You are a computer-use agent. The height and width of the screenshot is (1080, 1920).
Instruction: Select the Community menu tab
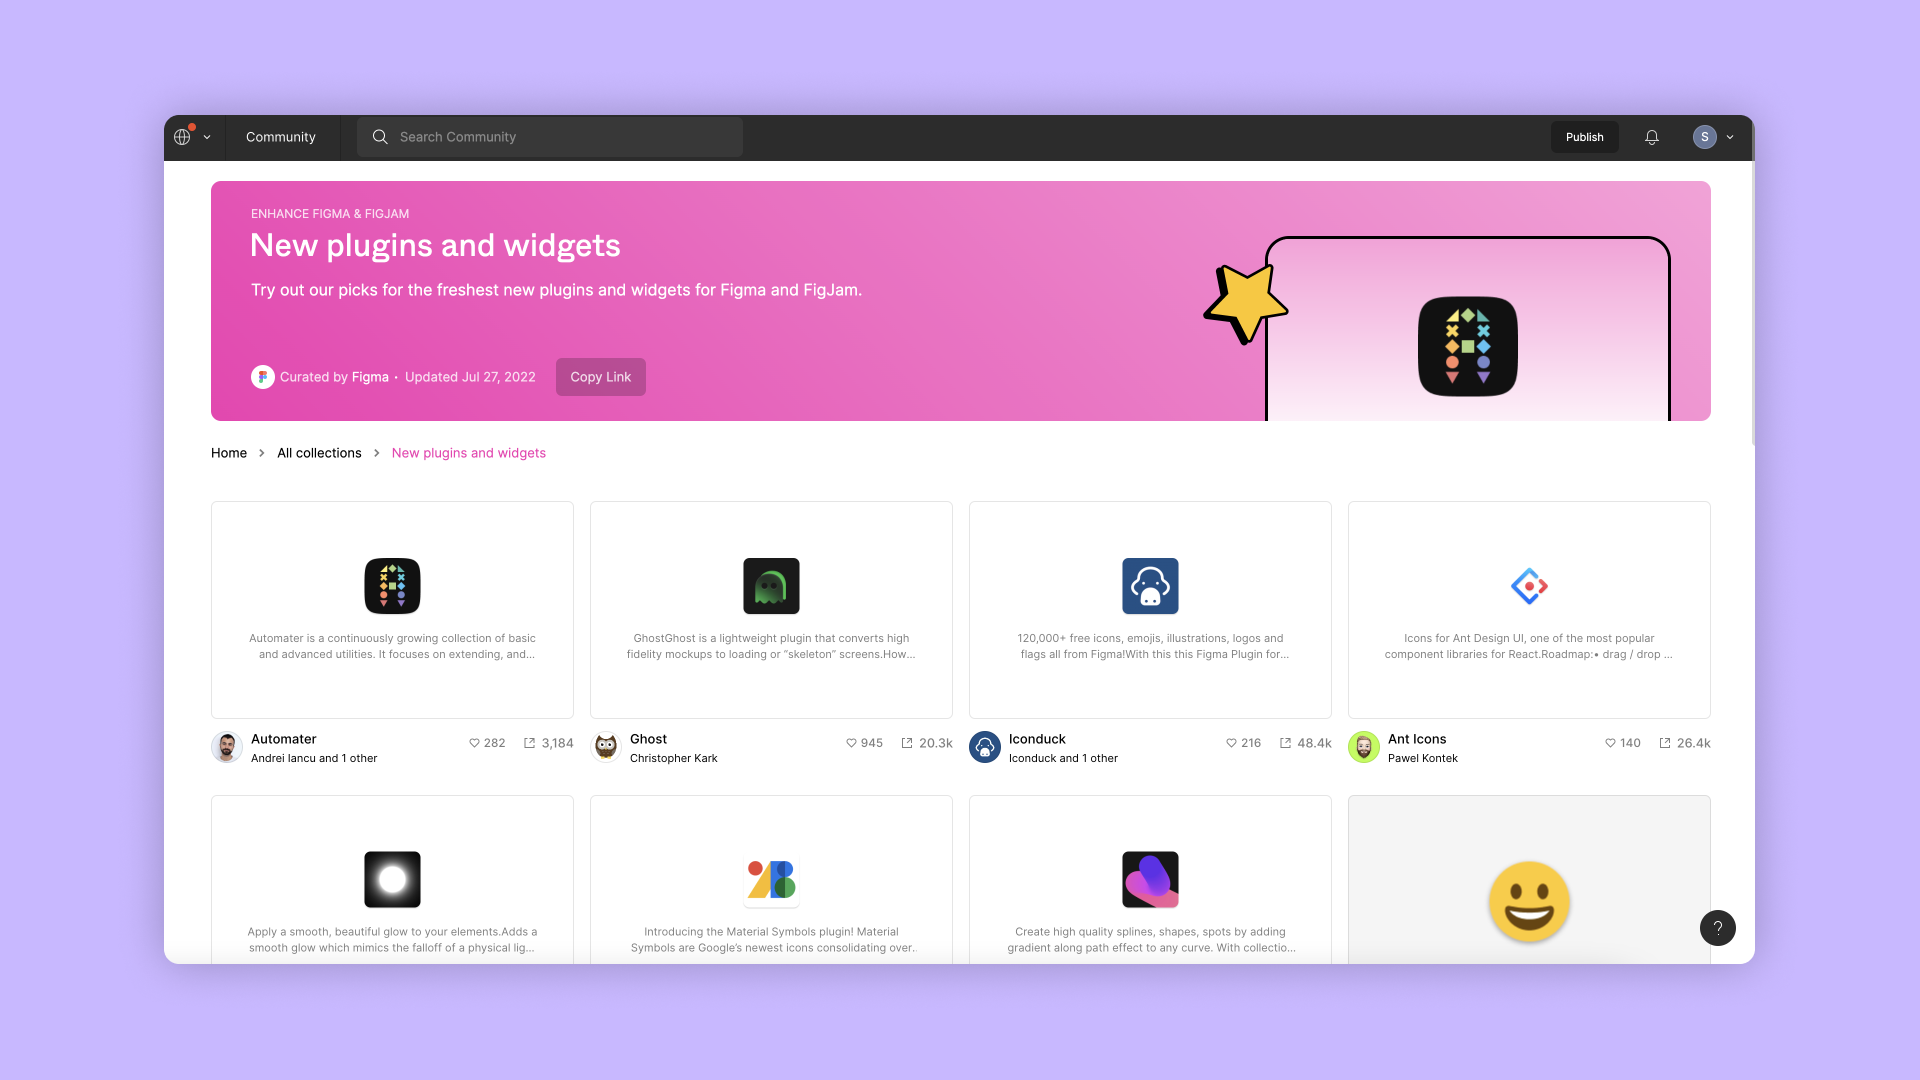point(281,136)
